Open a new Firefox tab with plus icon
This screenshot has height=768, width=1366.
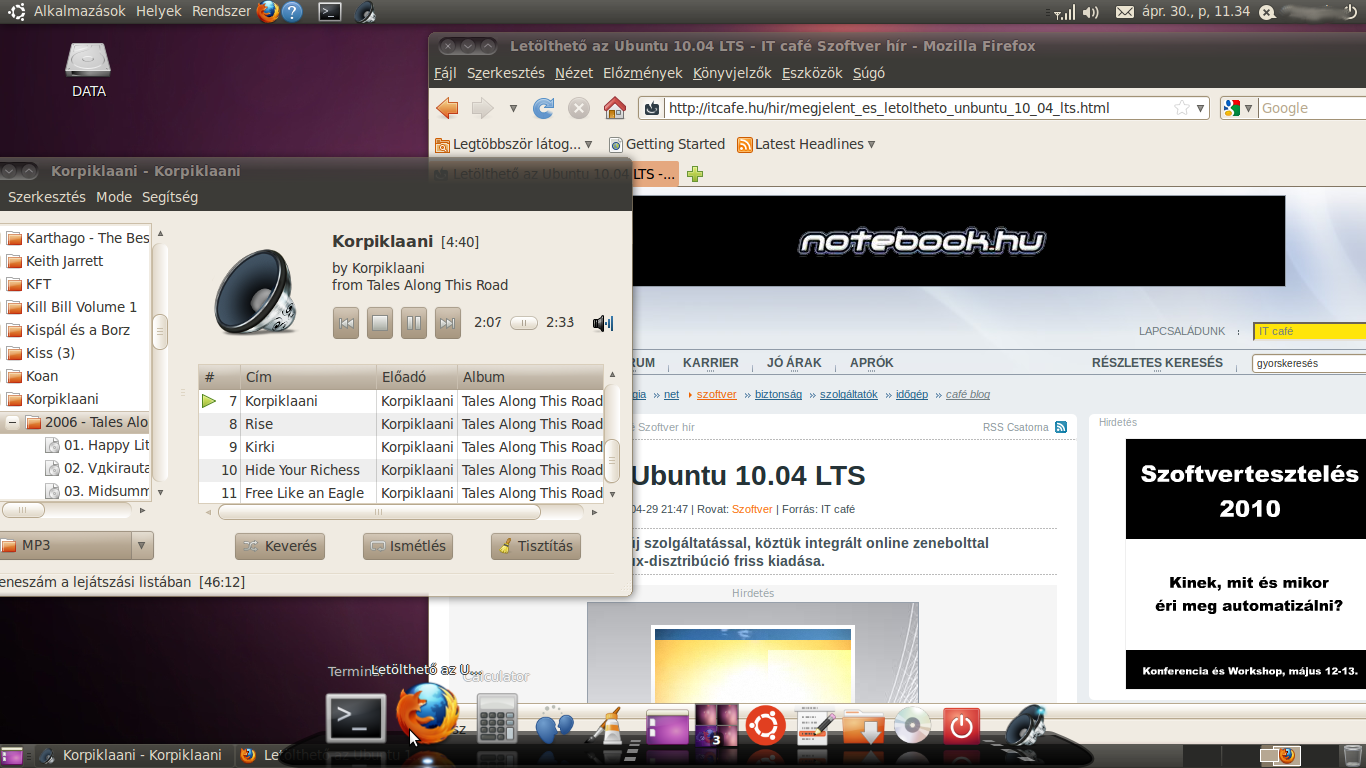695,174
